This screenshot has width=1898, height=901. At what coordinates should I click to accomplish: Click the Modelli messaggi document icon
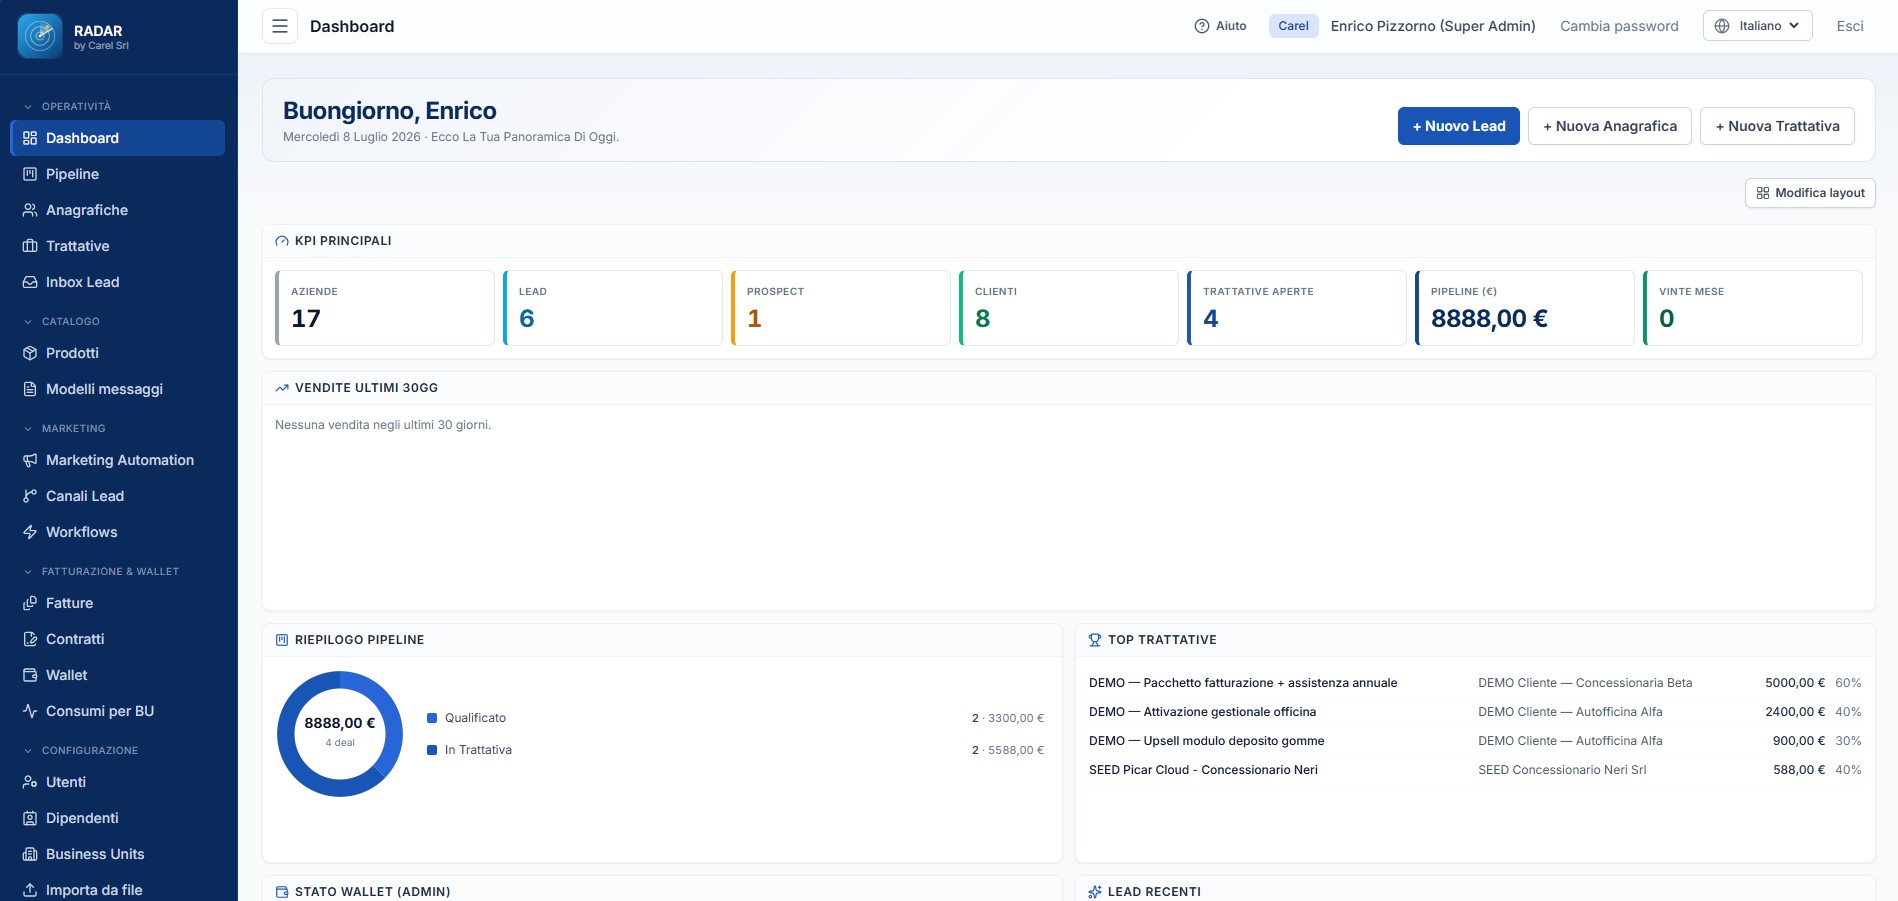30,389
